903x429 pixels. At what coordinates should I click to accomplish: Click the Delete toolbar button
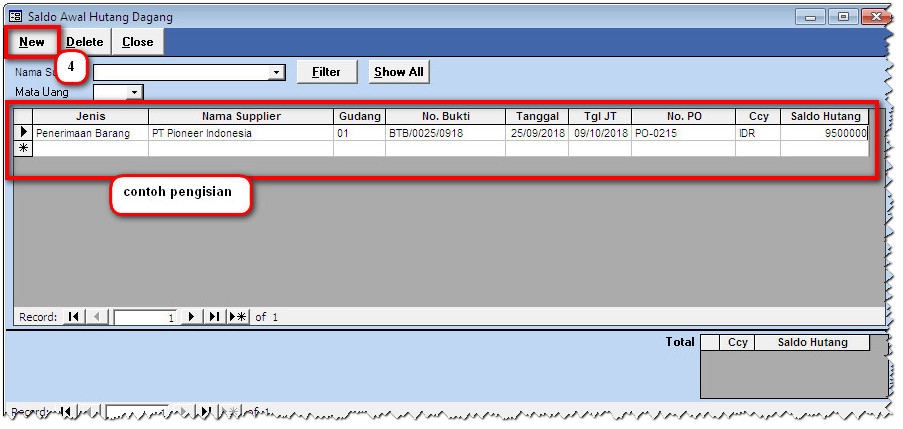85,42
